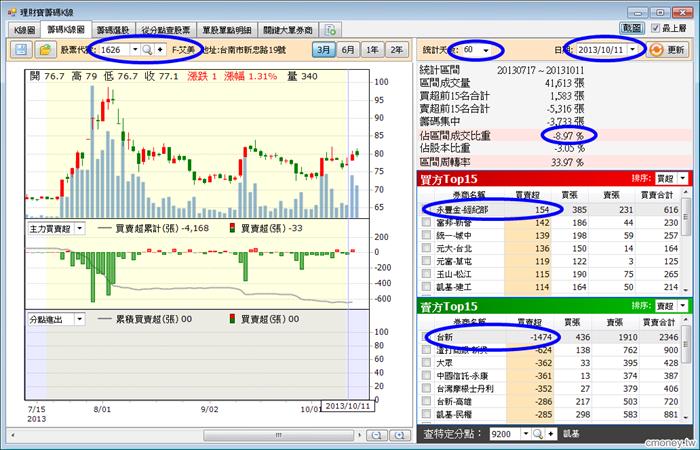Click the seller list scrollbar down arrow
Viewport: 700px width, 450px height.
(686, 417)
